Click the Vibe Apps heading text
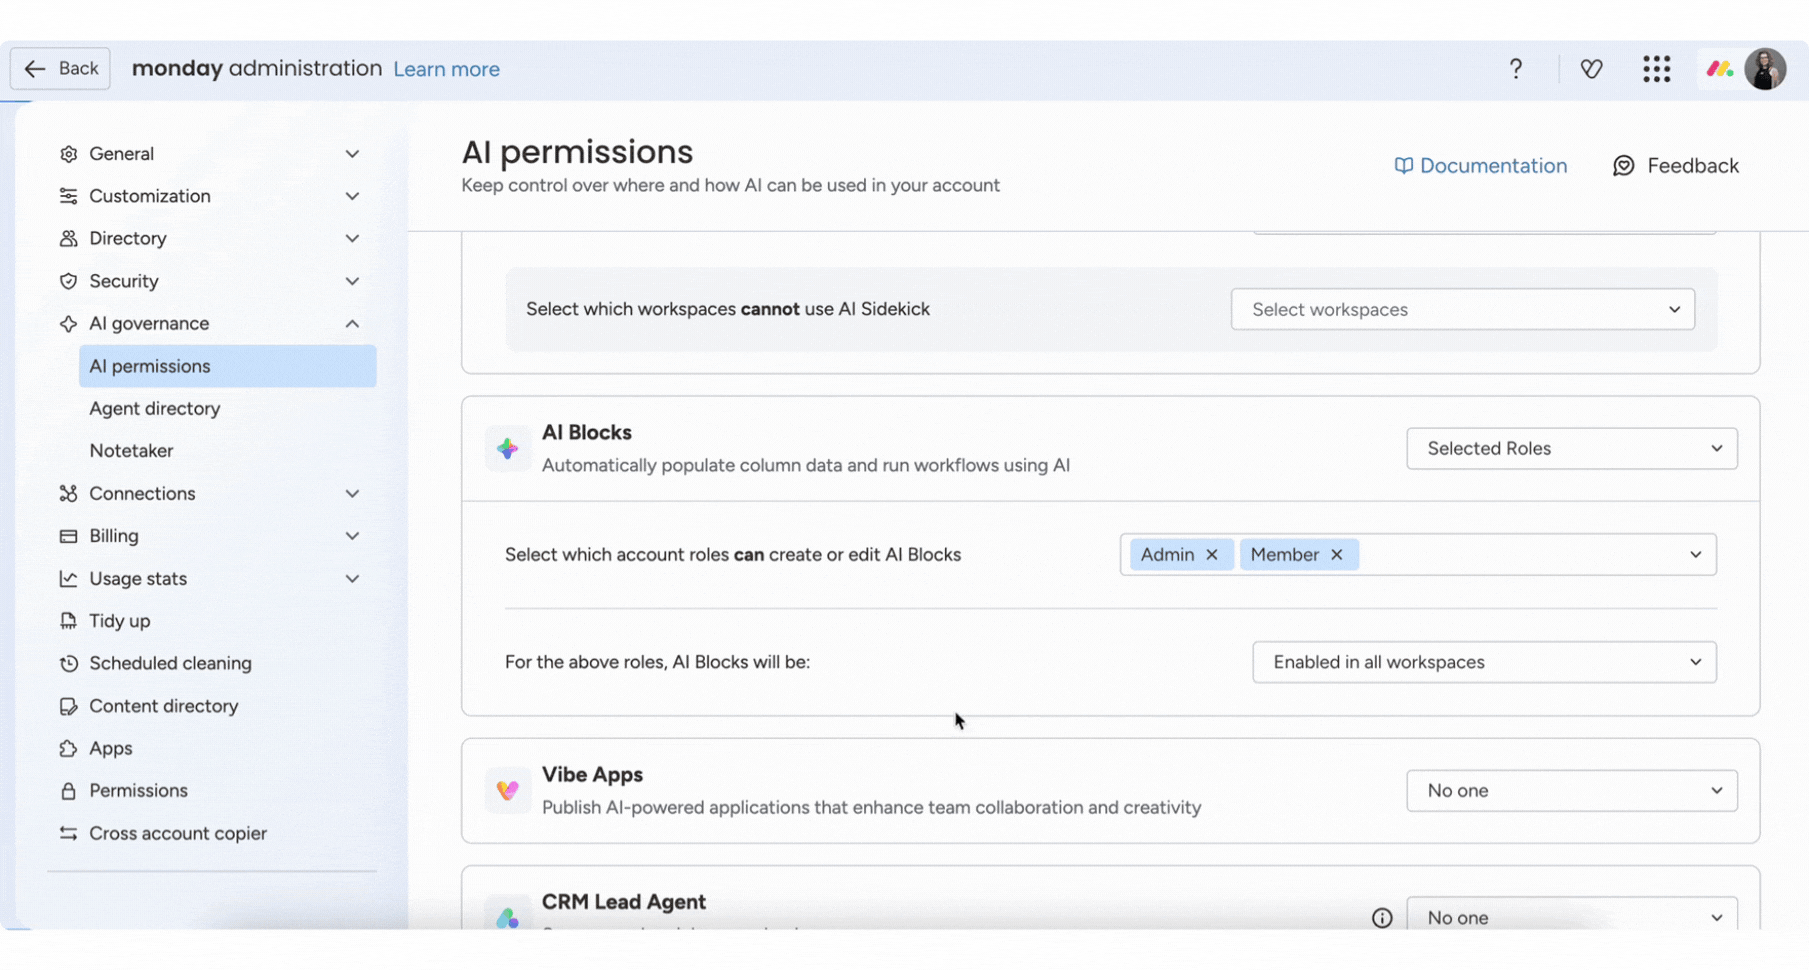Screen dimensions: 1809x970 pyautogui.click(x=592, y=775)
